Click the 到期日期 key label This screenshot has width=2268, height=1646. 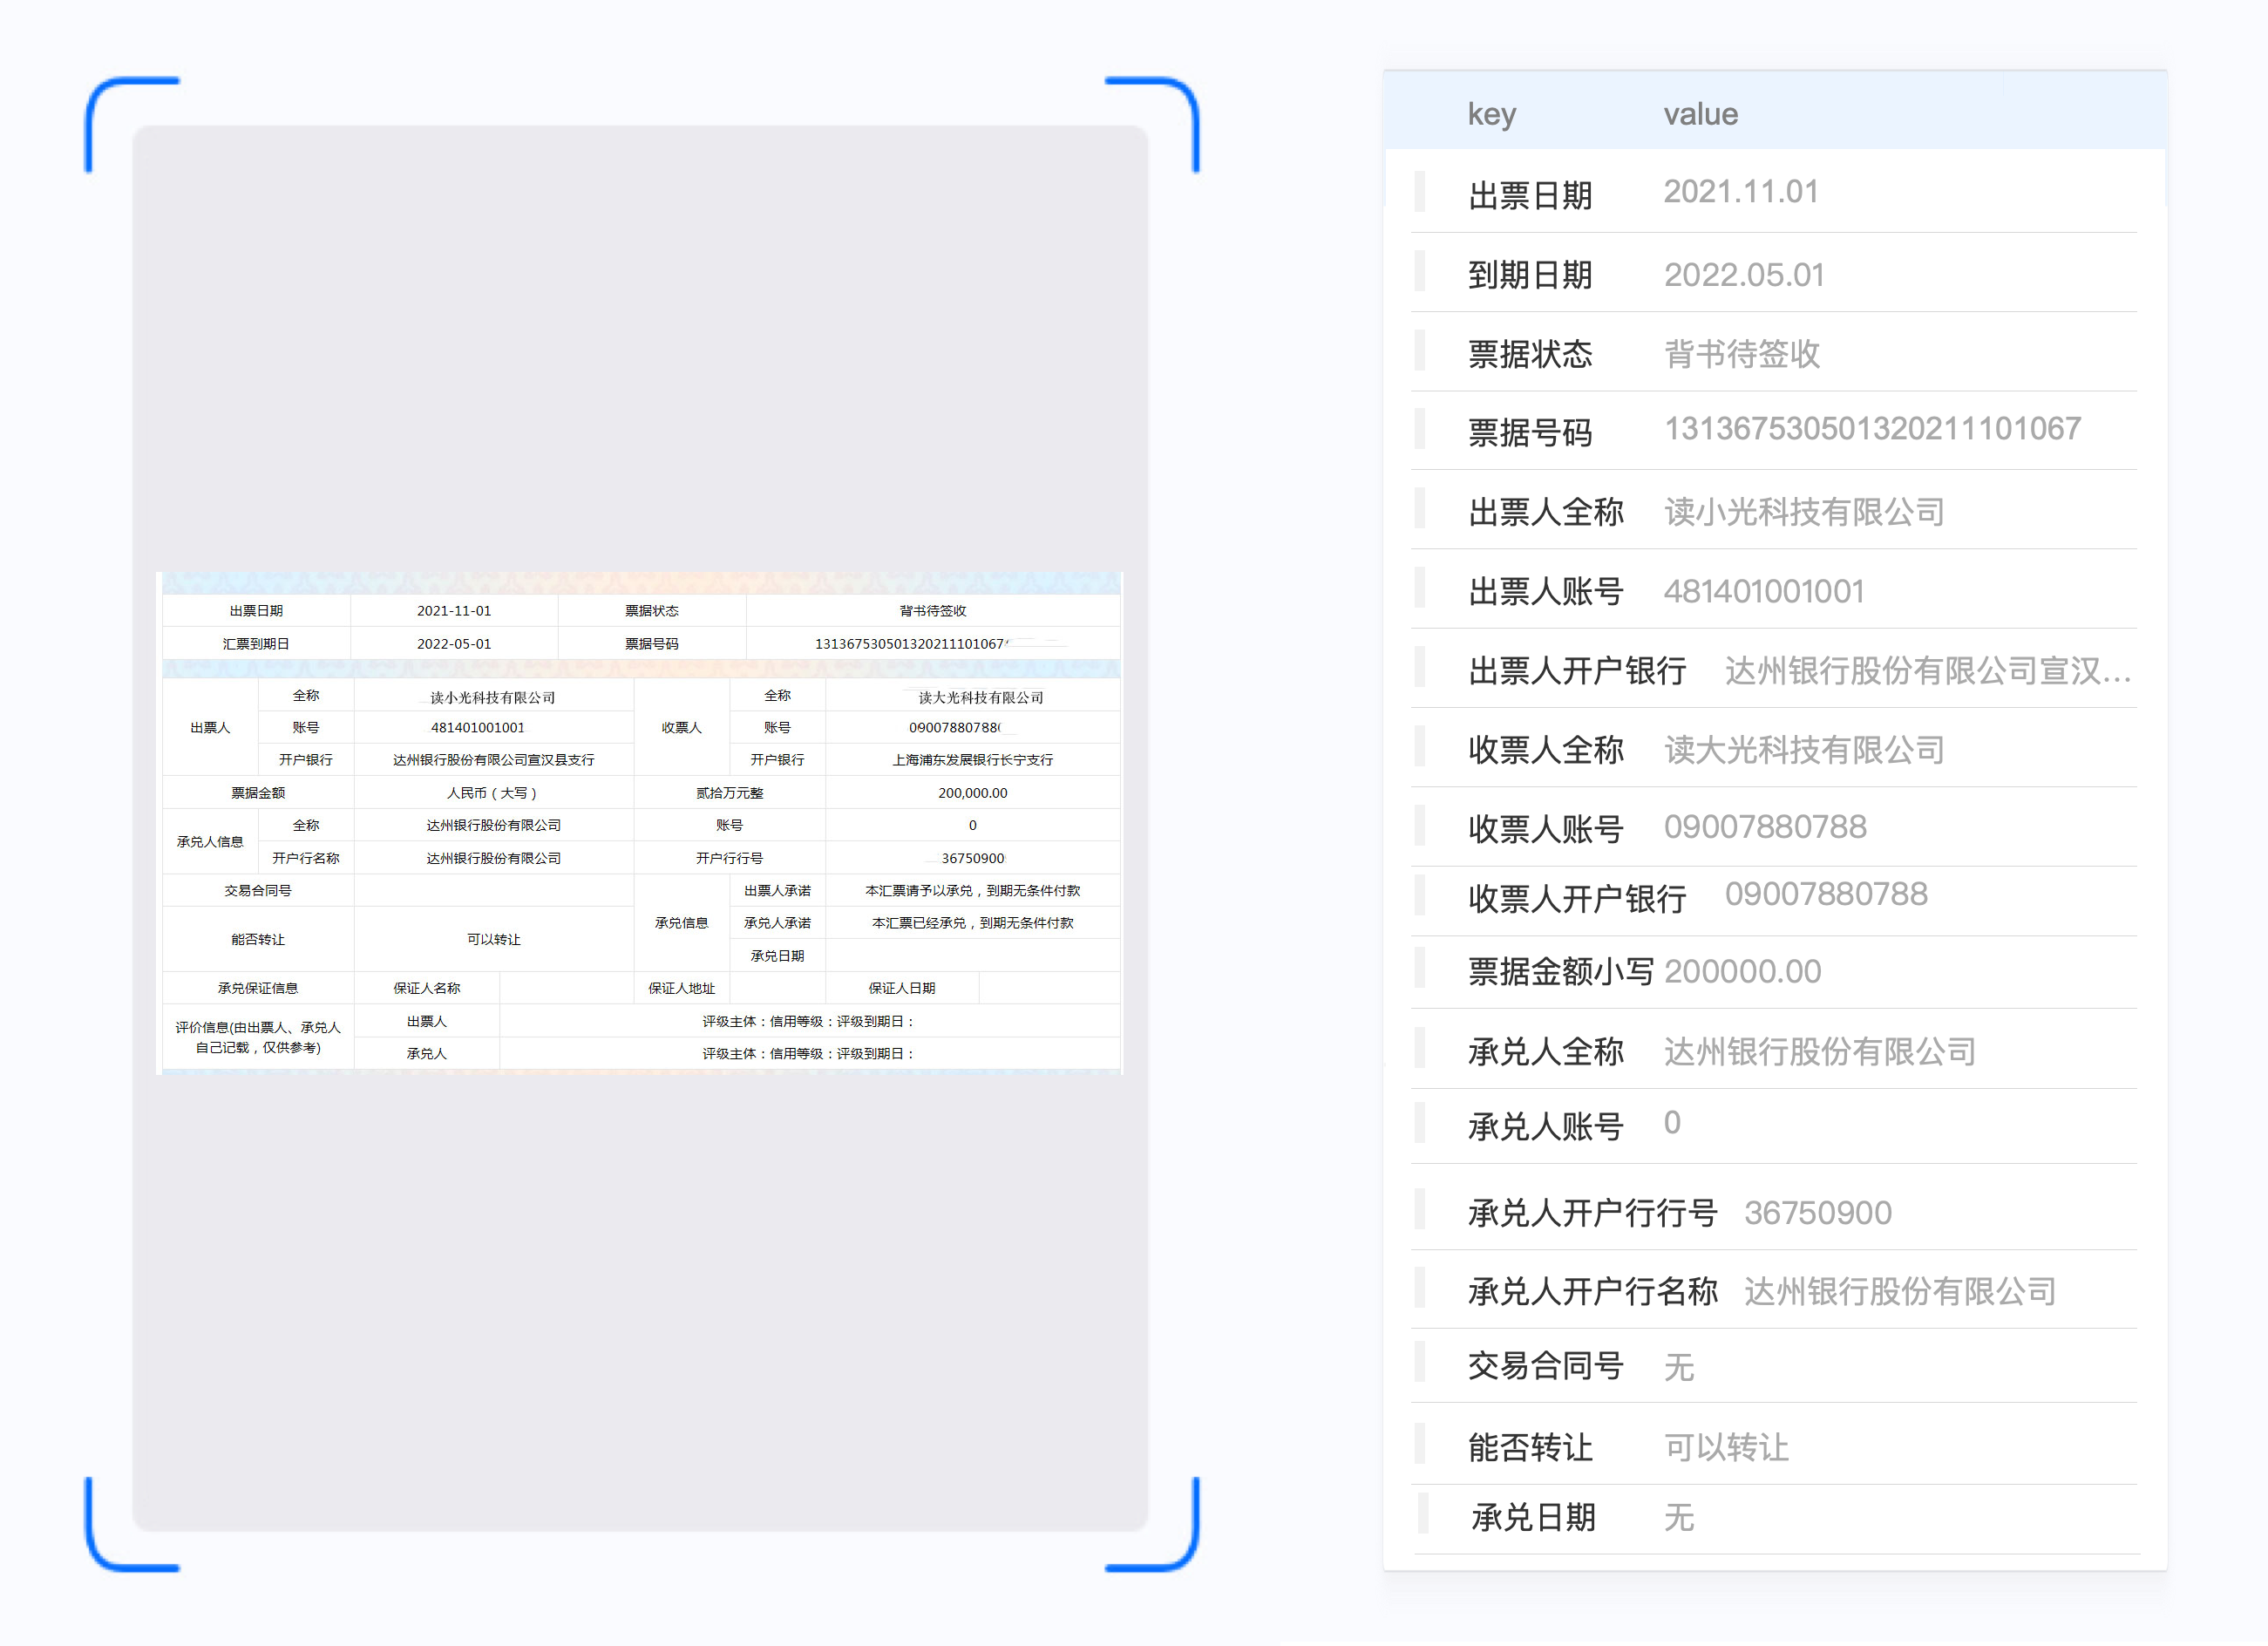click(1530, 275)
